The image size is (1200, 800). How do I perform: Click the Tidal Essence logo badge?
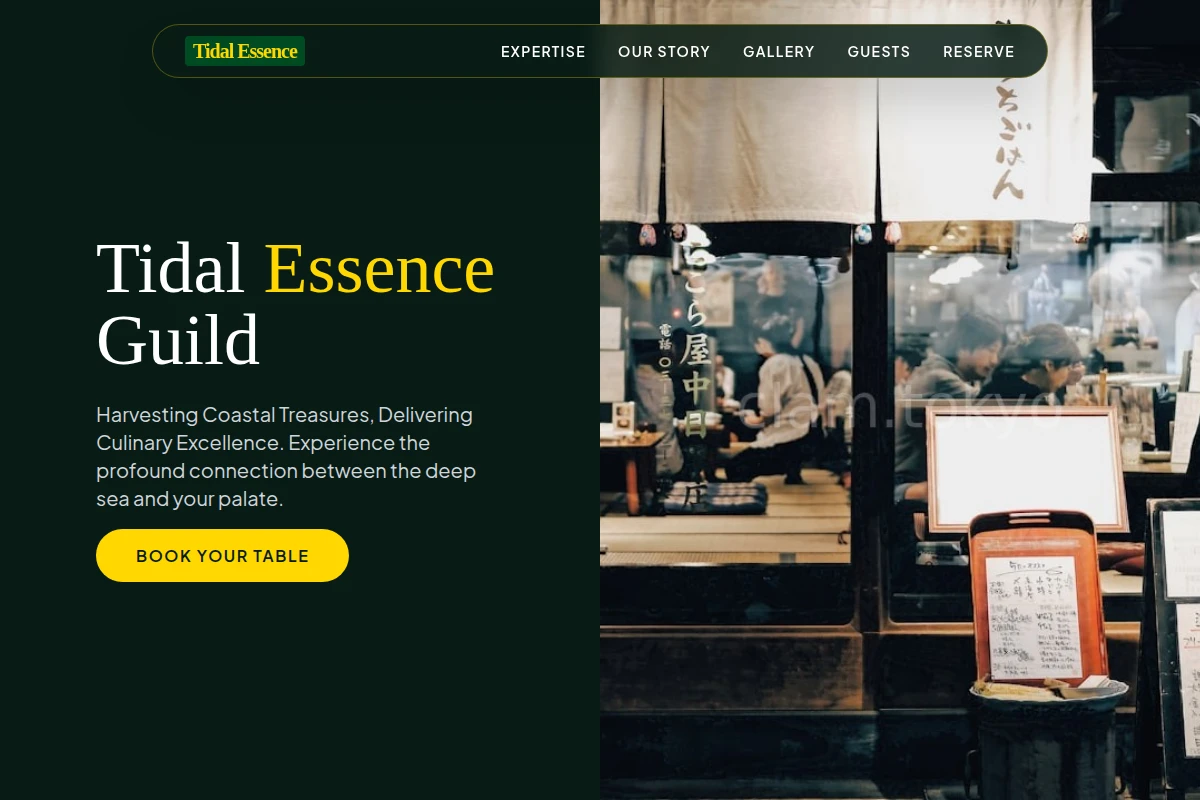245,51
